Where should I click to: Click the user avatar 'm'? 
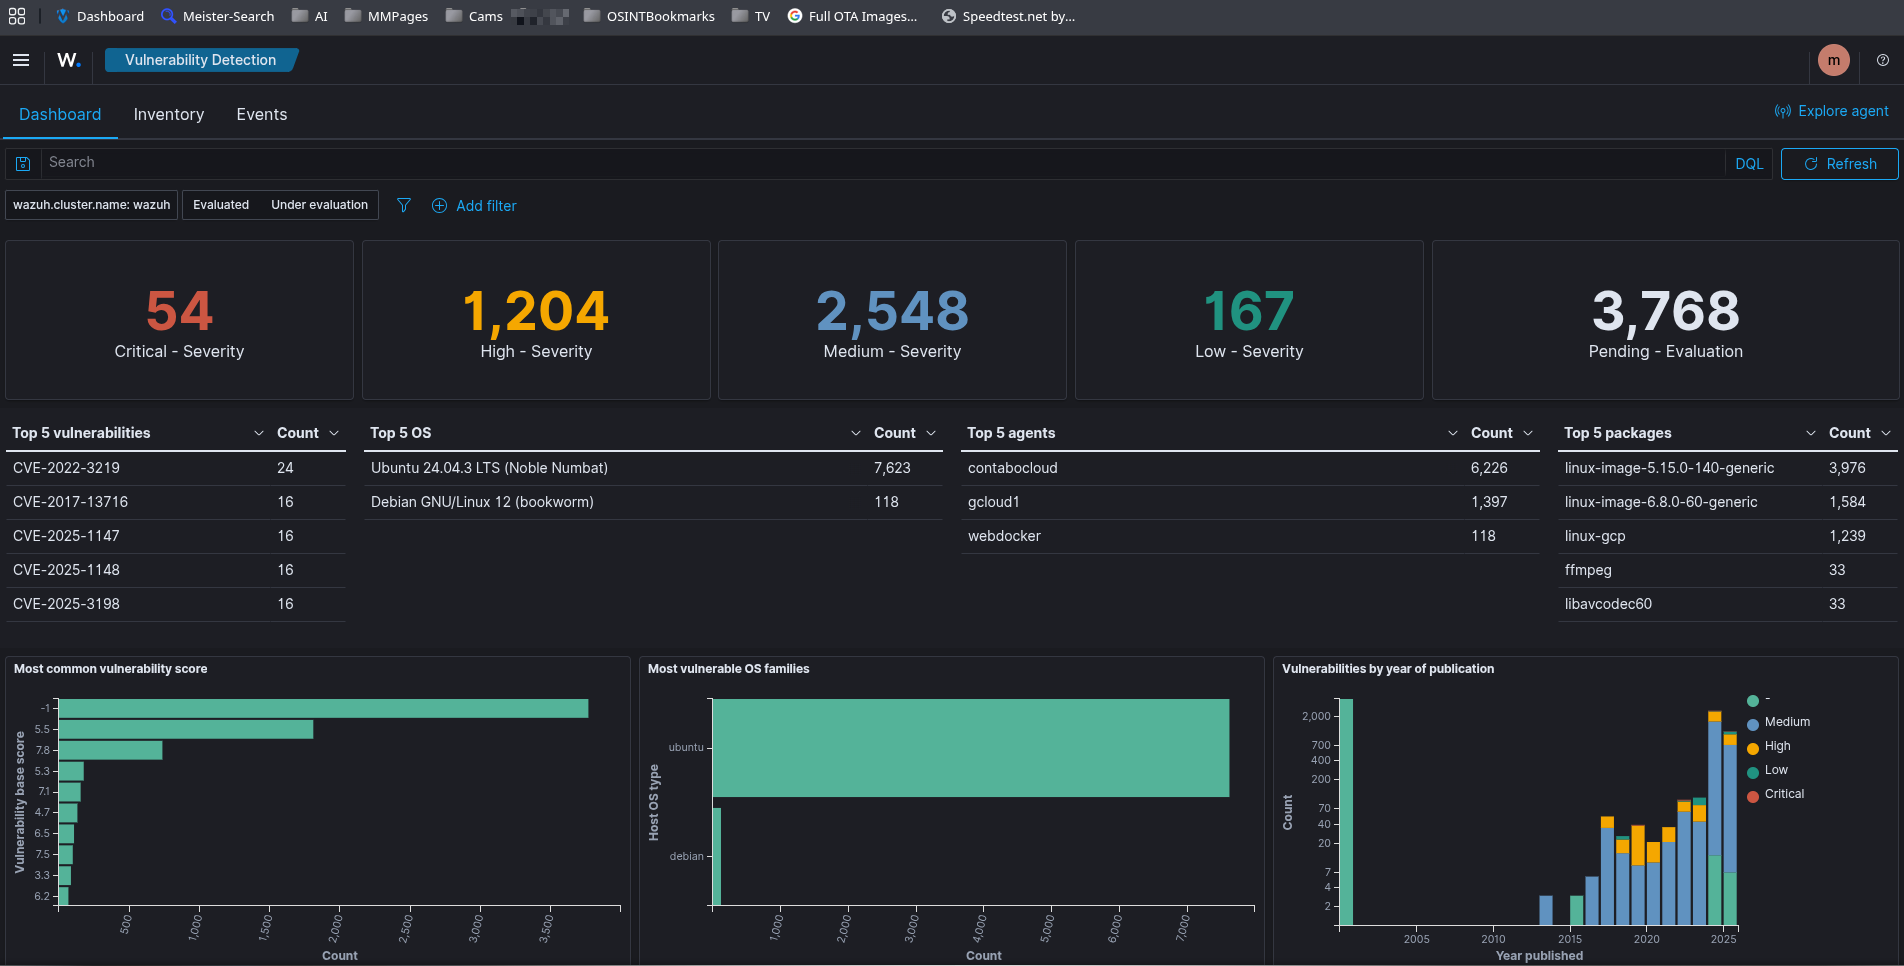[1833, 60]
